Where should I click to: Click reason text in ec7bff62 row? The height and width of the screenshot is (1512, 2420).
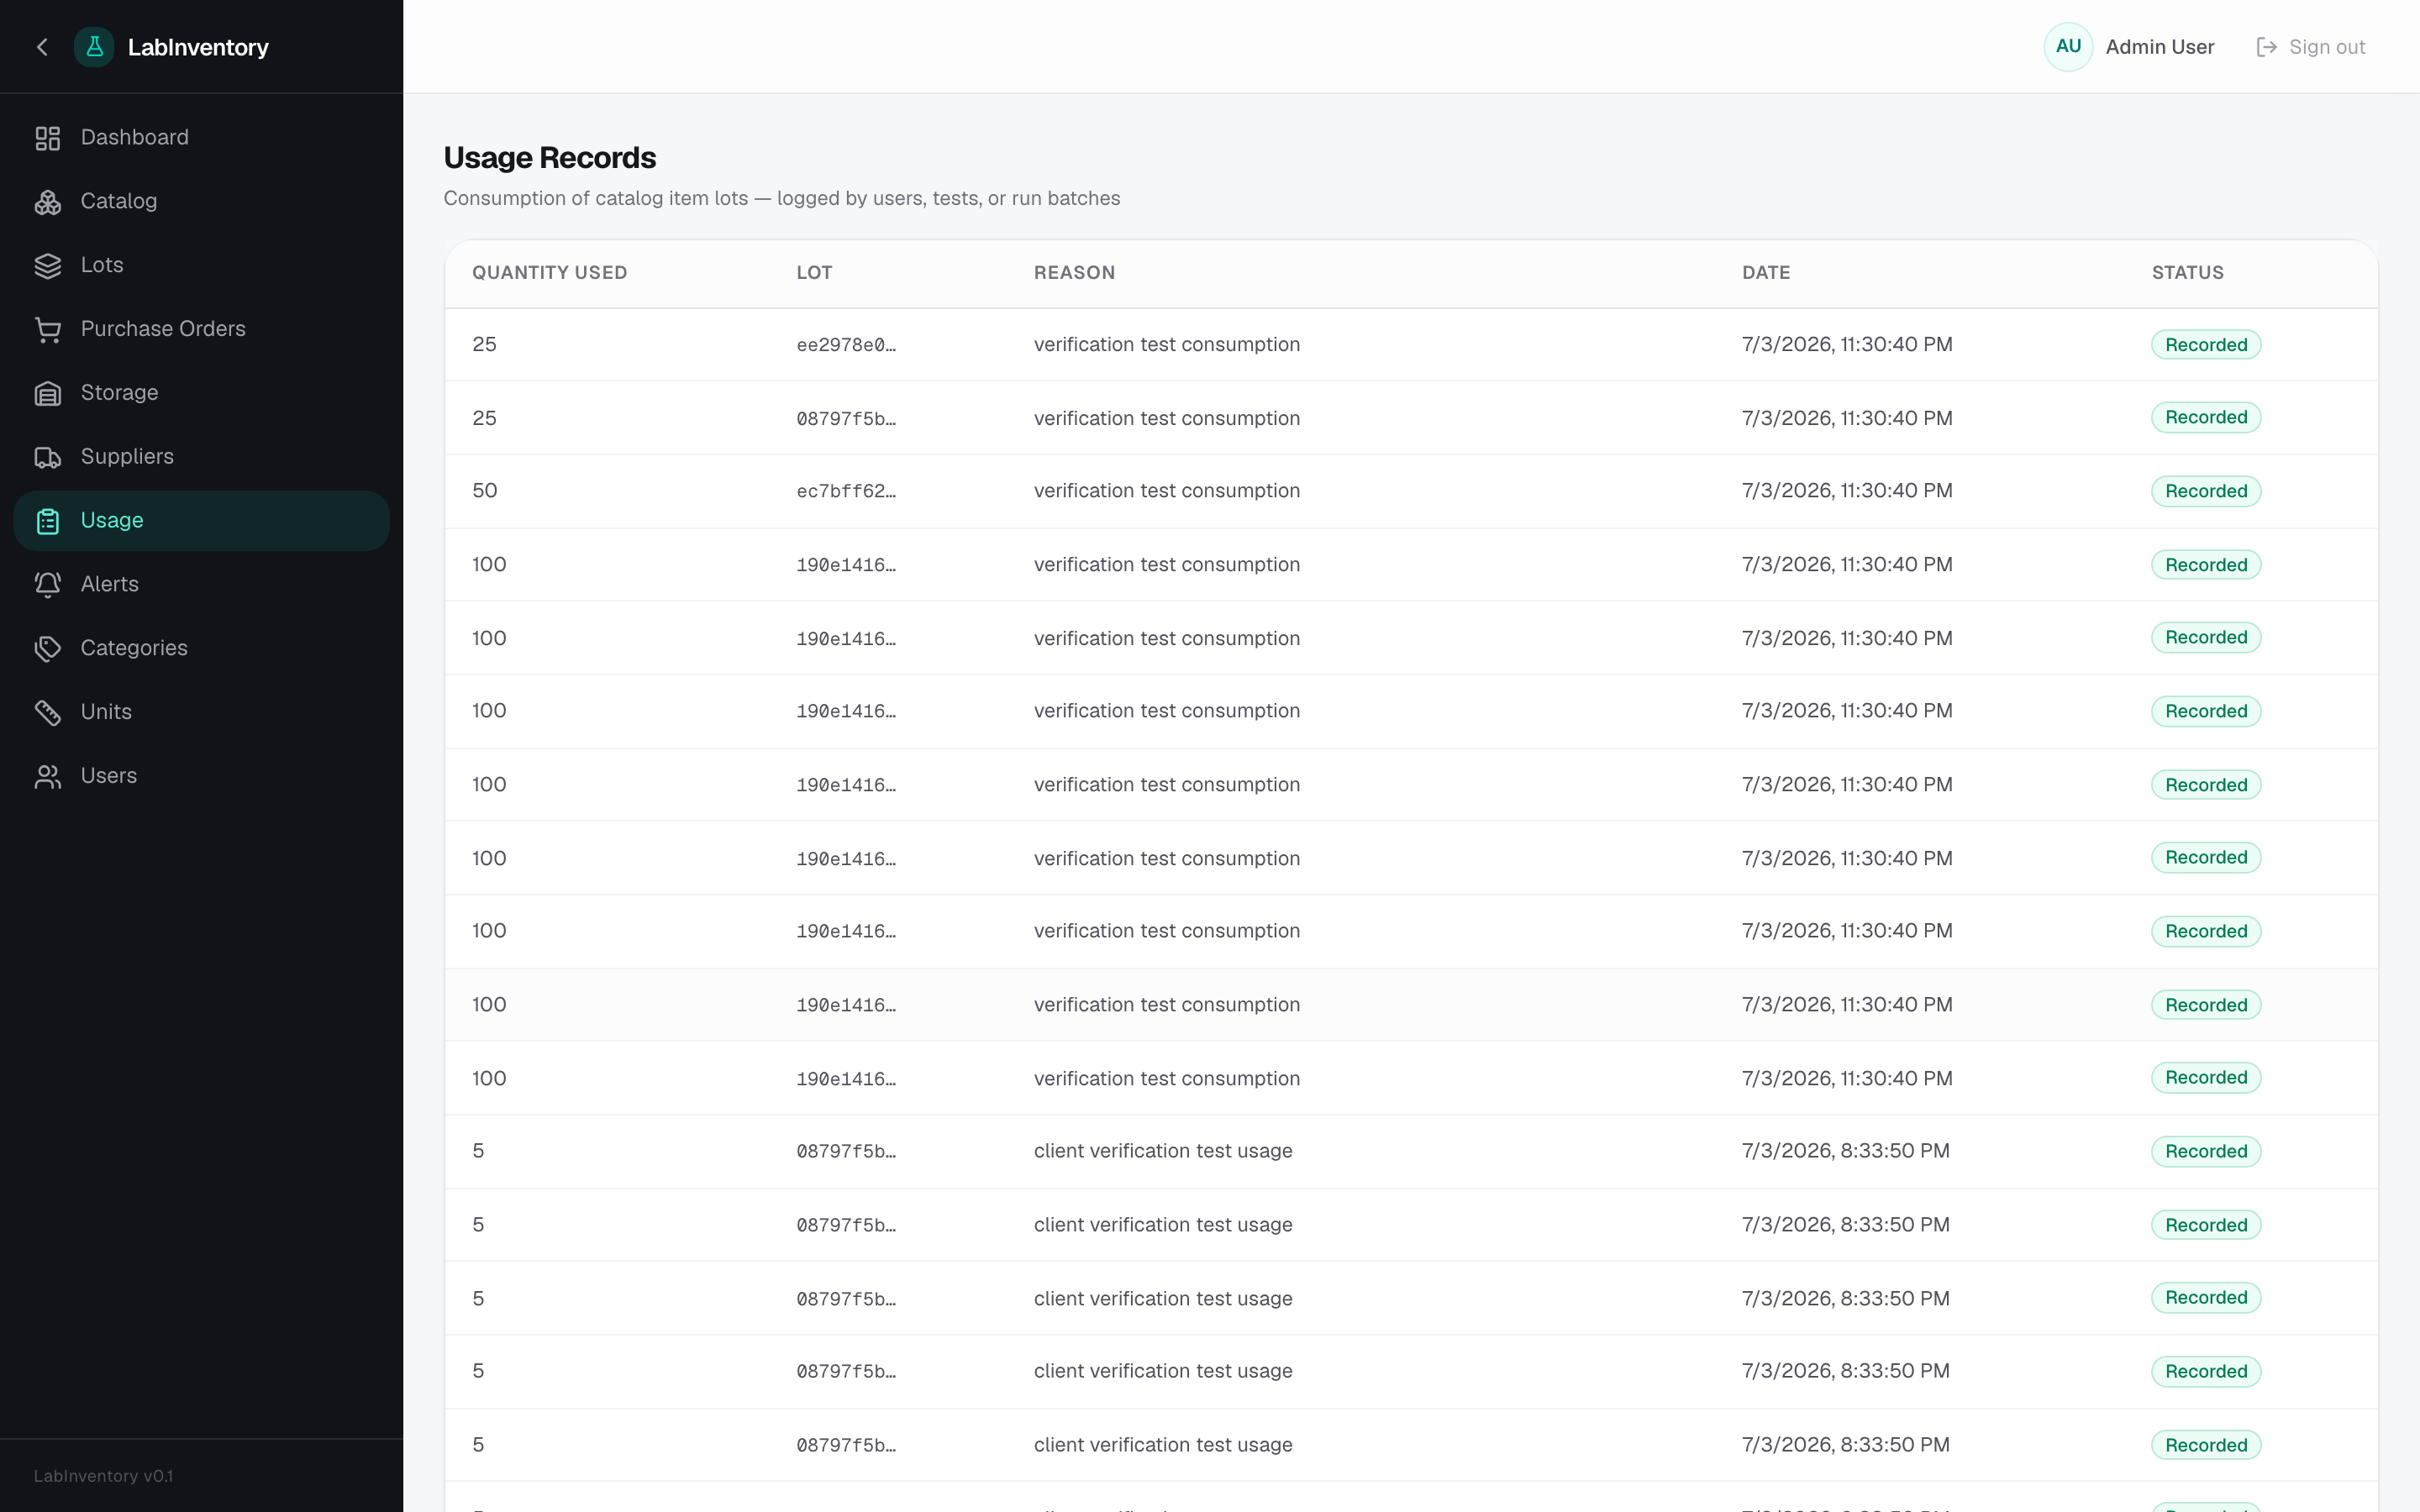click(1167, 491)
